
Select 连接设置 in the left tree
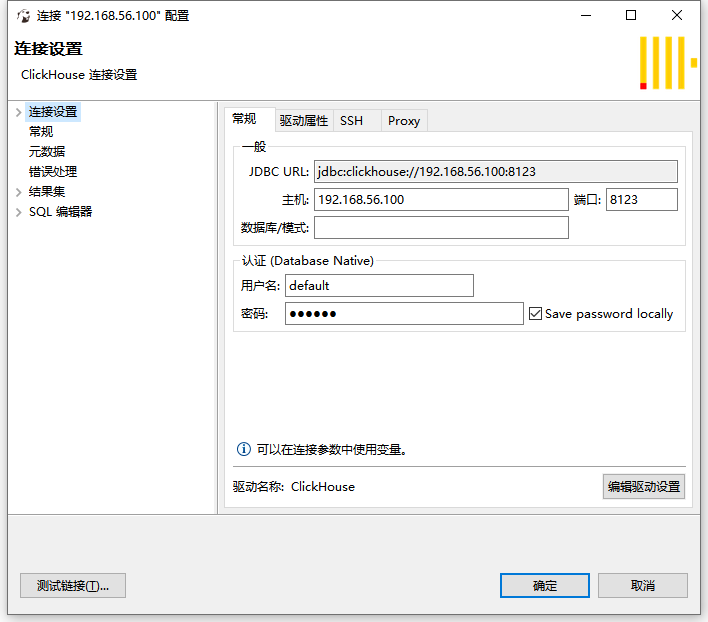click(53, 112)
